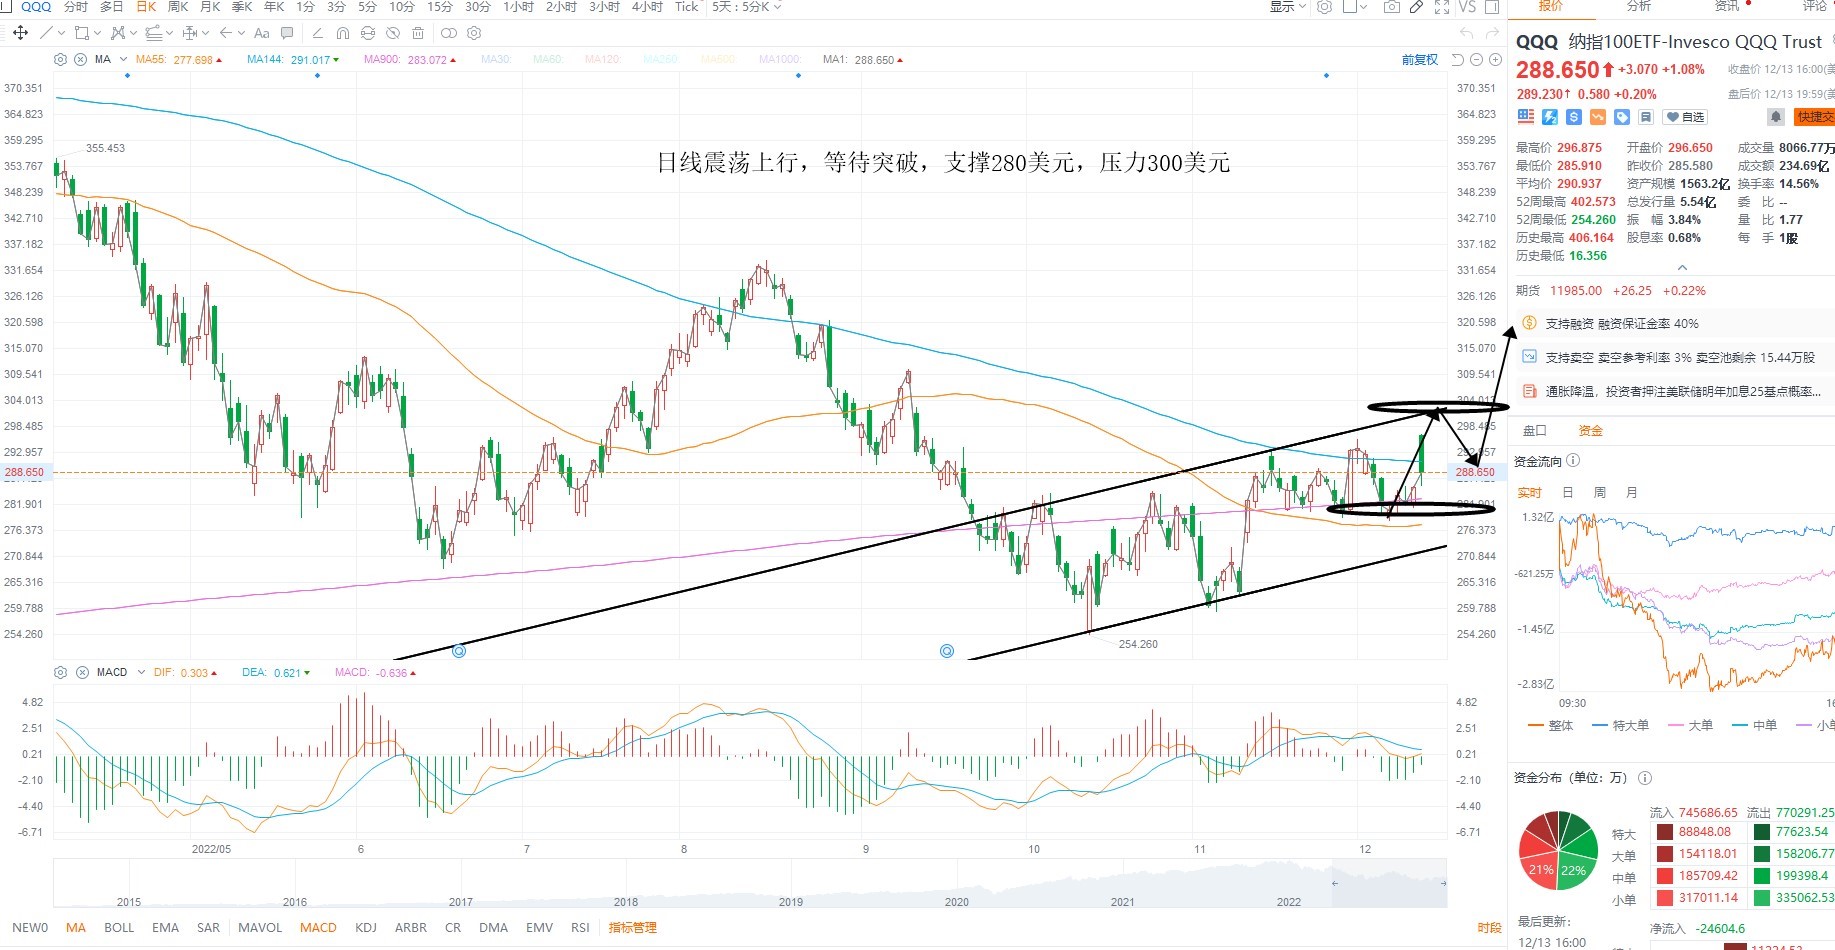The height and width of the screenshot is (950, 1835).
Task: Switch to 周K weekly chart tab
Action: 178,7
